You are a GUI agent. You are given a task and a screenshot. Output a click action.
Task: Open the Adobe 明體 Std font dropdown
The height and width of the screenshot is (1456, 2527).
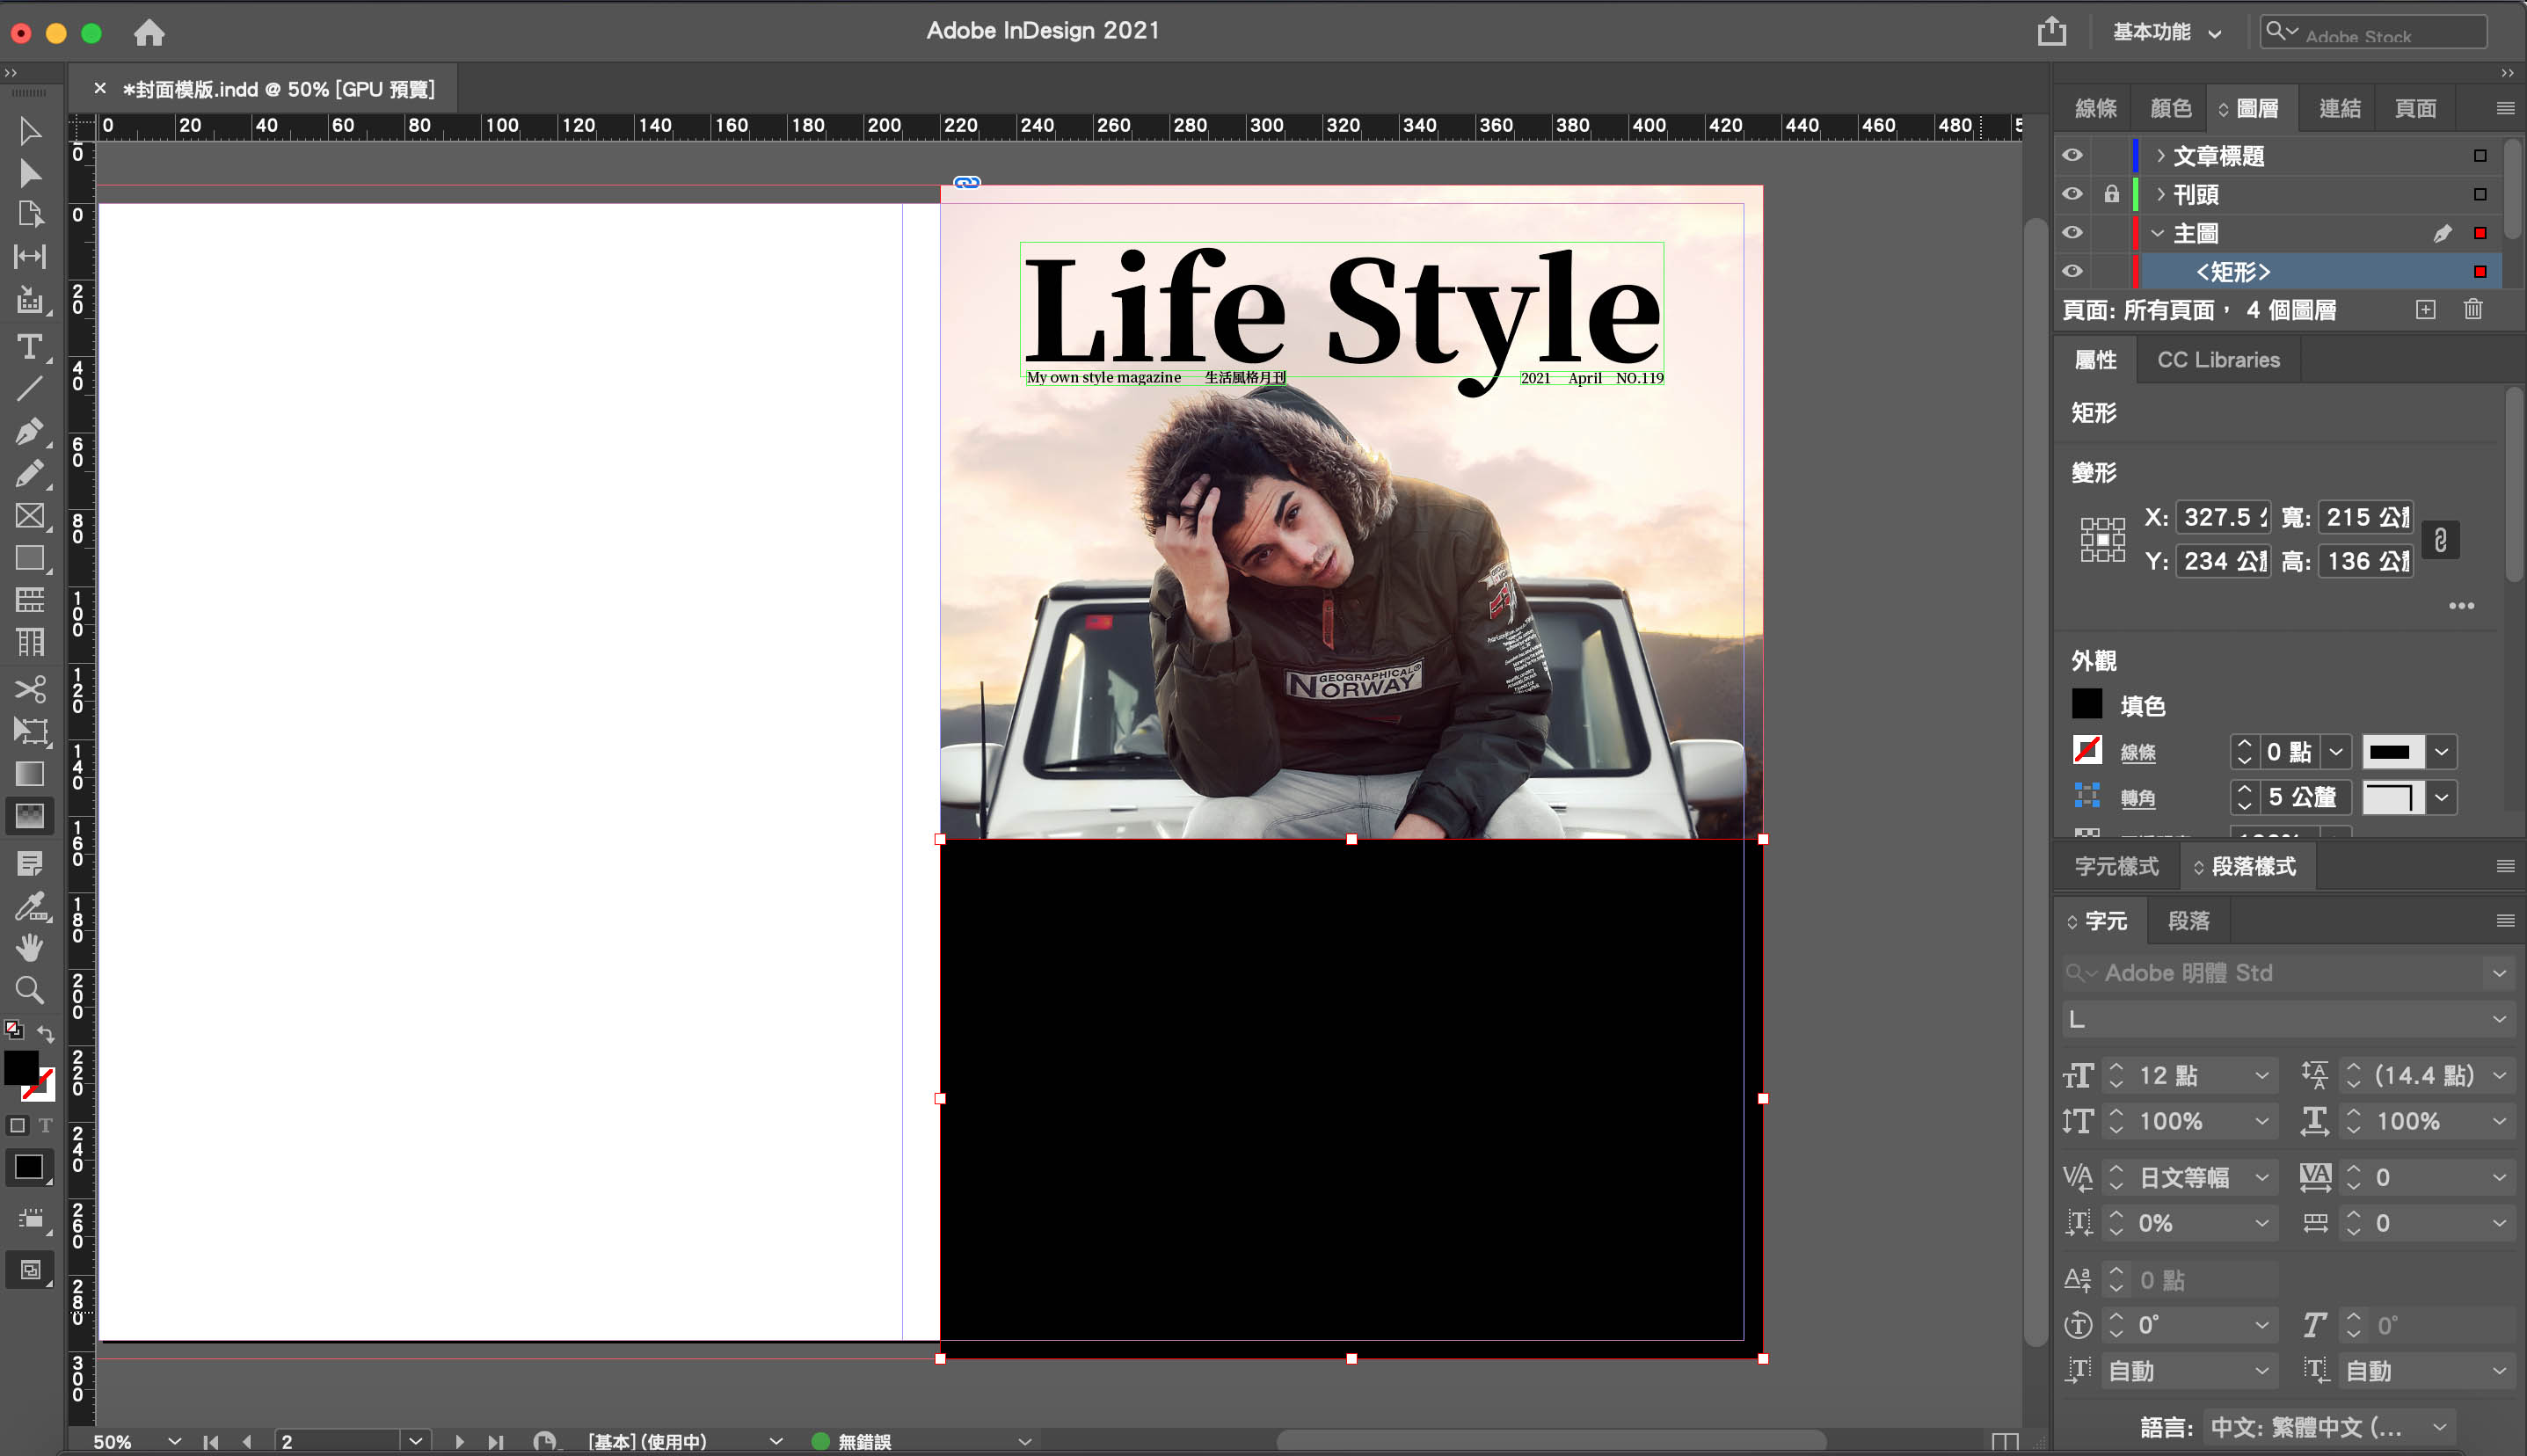click(x=2498, y=973)
